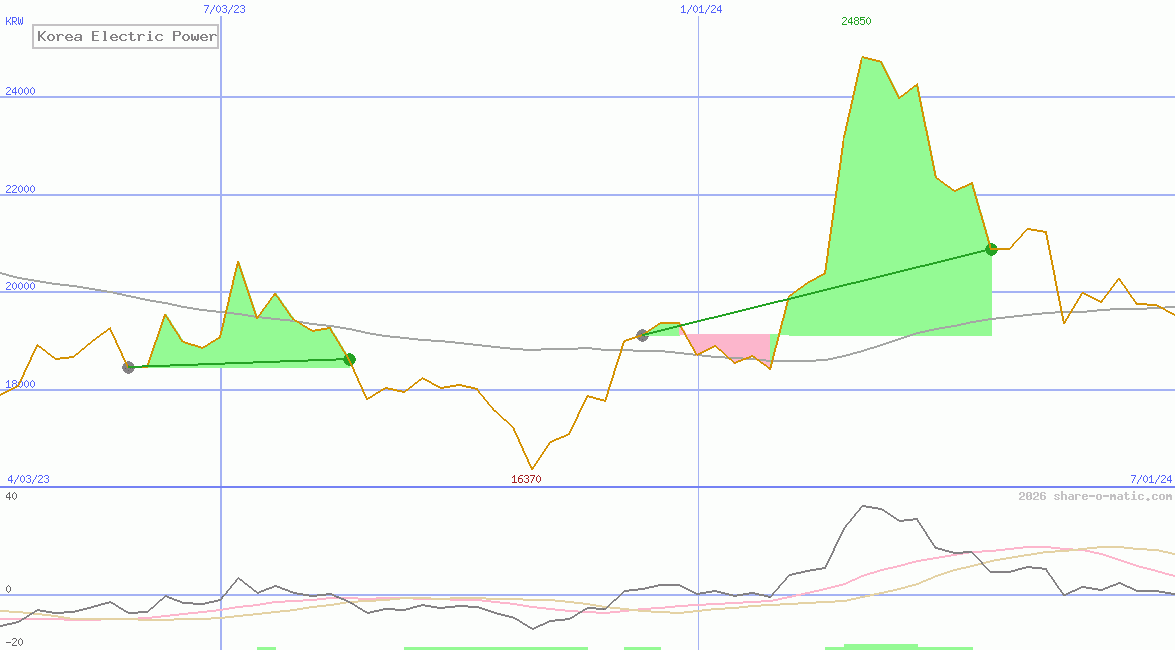
Task: Click the oscillator 40 axis label
Action: [11, 496]
